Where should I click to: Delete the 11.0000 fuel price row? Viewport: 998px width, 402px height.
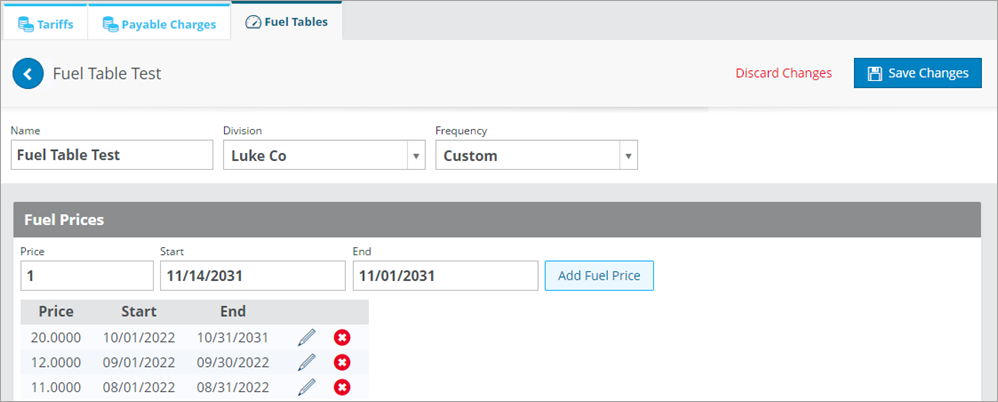[x=342, y=387]
